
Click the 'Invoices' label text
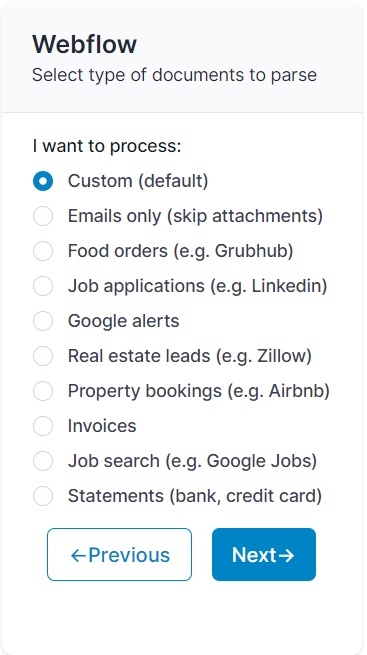point(102,426)
